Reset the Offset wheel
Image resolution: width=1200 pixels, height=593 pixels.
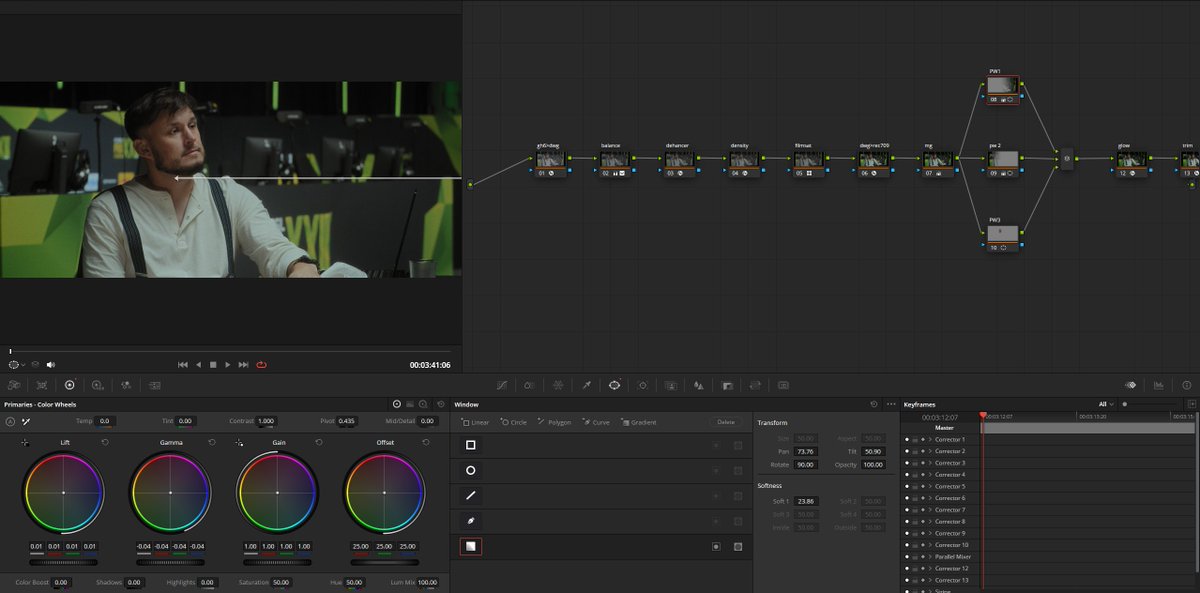click(426, 442)
